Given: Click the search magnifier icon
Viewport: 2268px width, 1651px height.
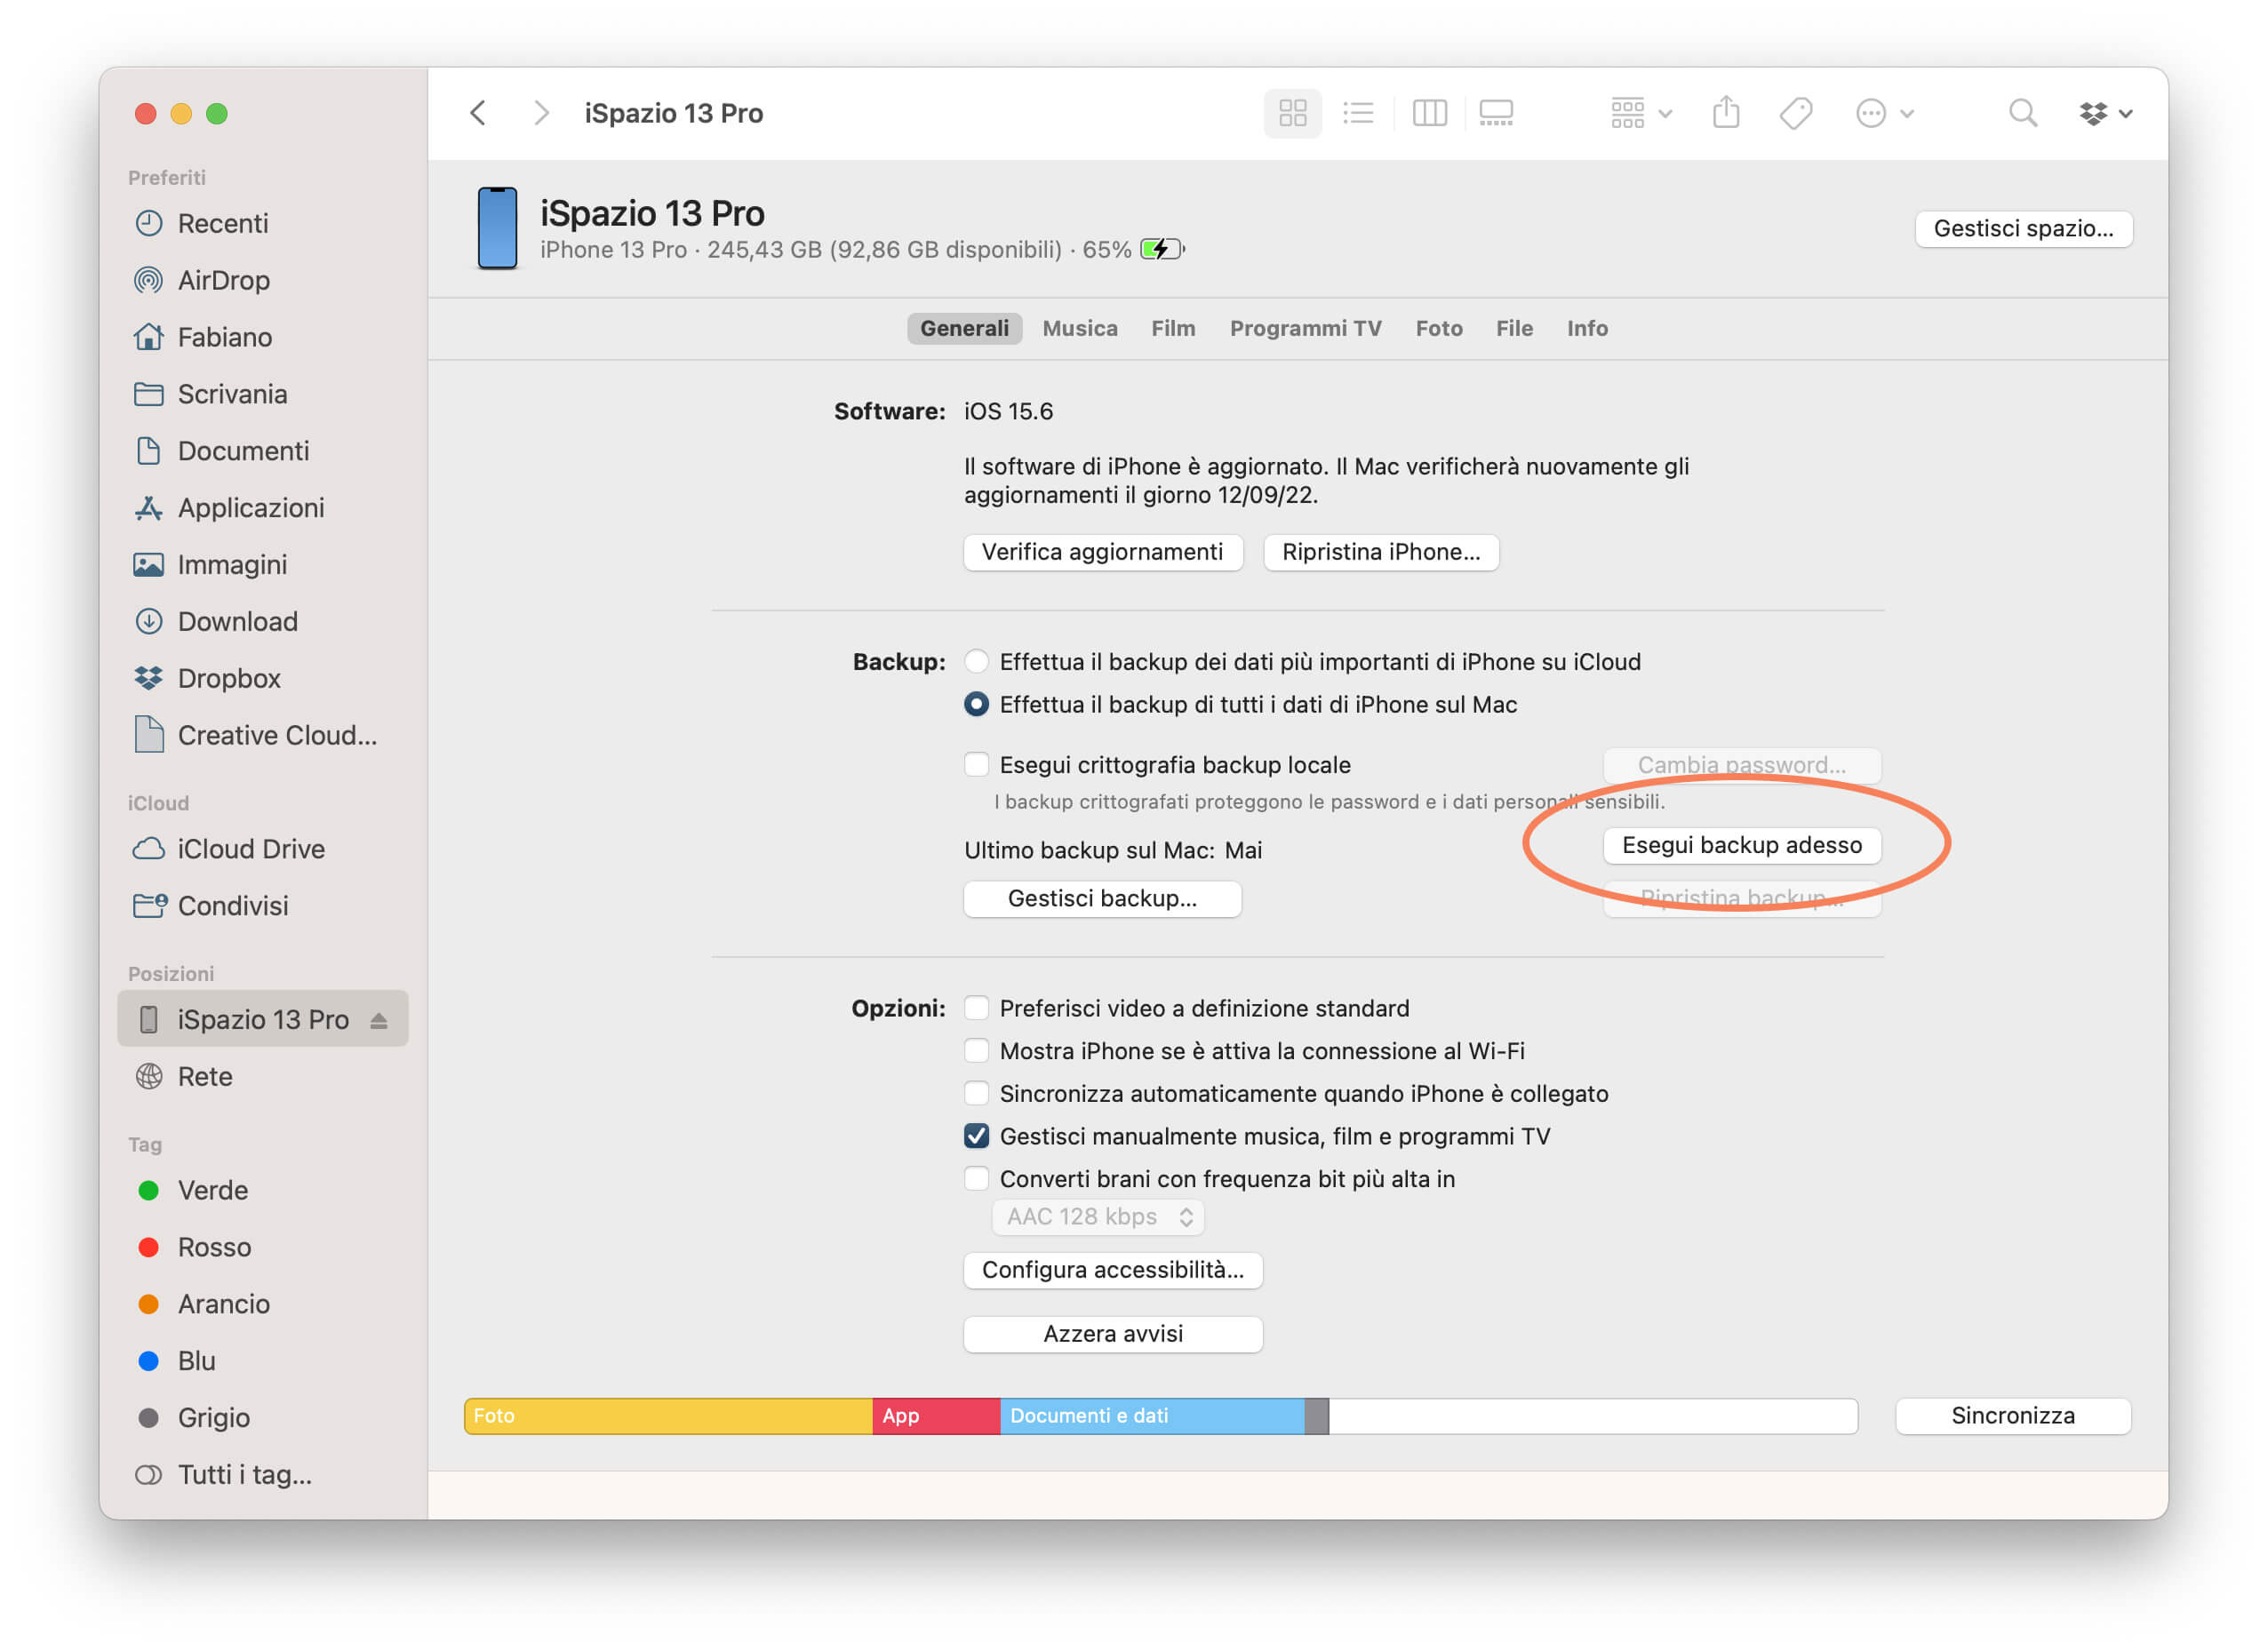Looking at the screenshot, I should [2022, 113].
